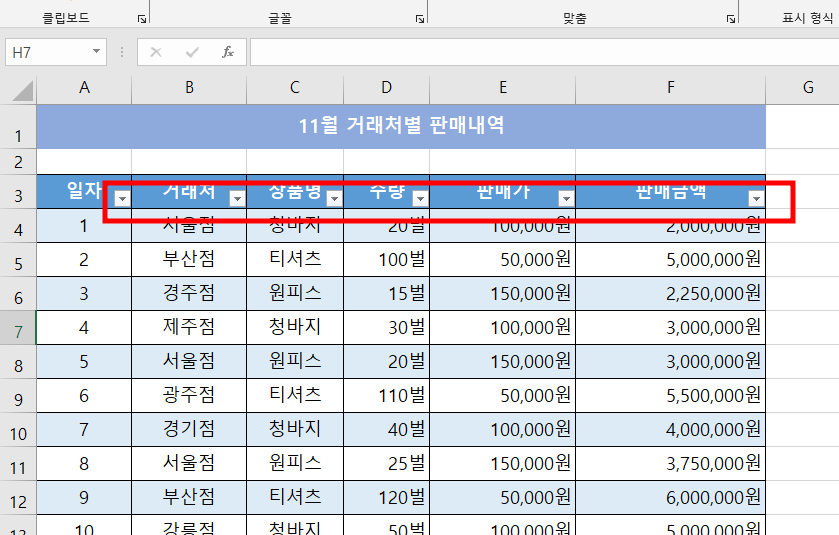Open the 수량 column filter dropdown
The width and height of the screenshot is (839, 535).
[421, 198]
